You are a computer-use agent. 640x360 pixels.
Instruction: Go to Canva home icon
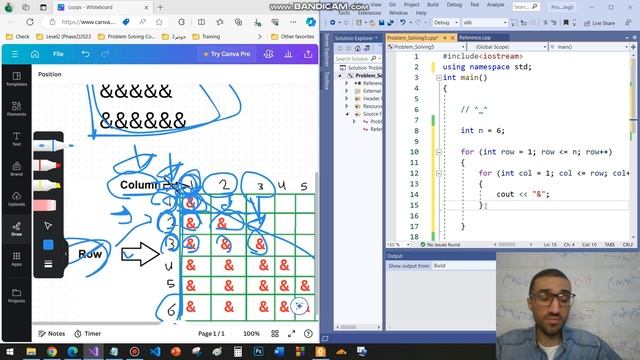35,54
